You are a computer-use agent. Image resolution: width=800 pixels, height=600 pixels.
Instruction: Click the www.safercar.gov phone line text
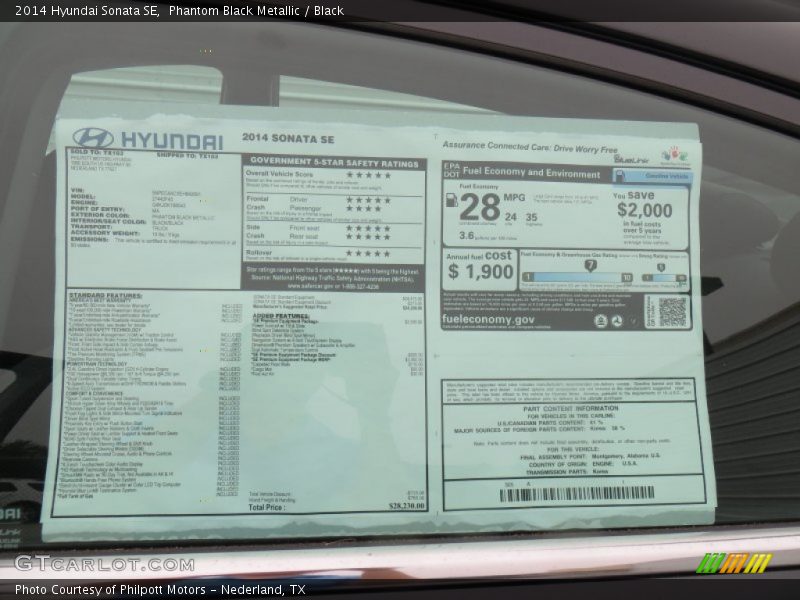(333, 287)
